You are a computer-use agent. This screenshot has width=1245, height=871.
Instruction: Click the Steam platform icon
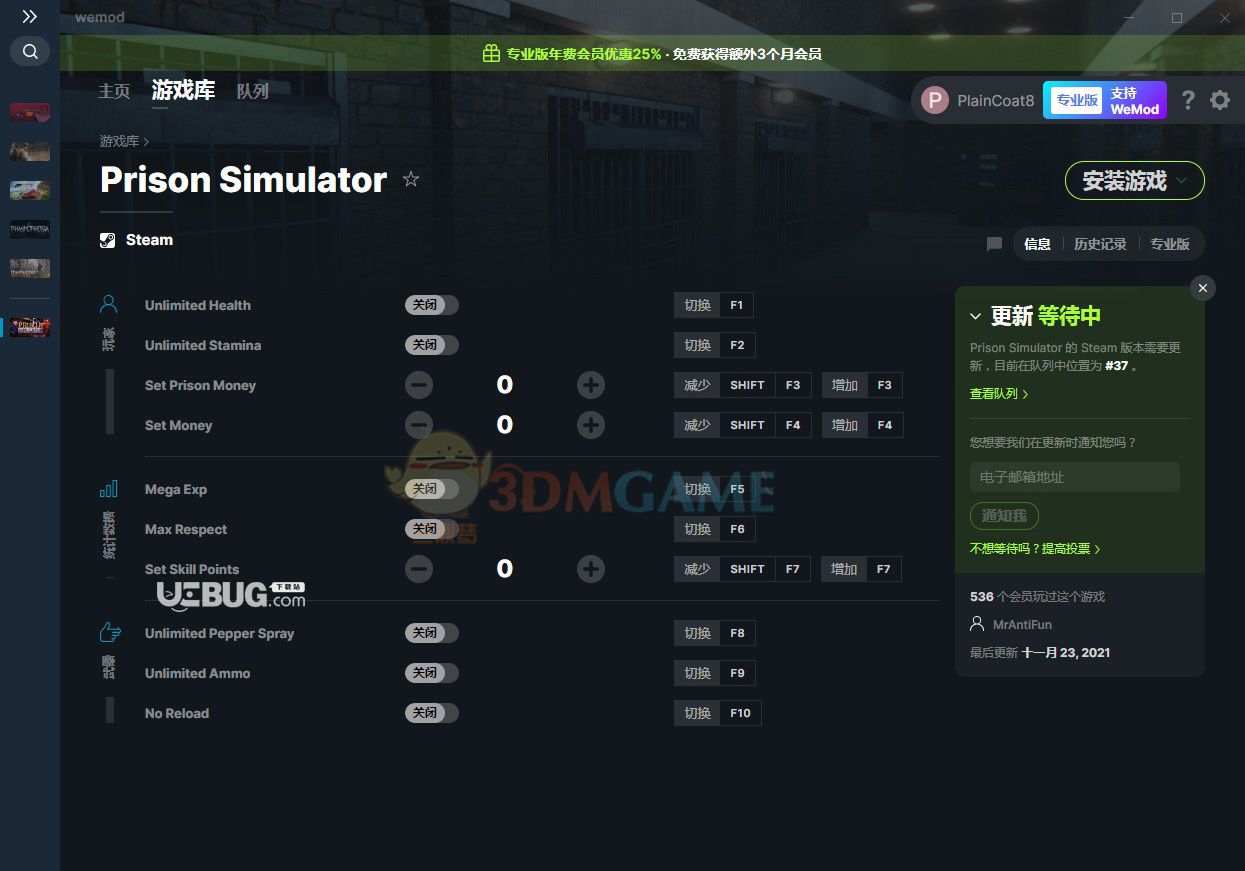(x=108, y=240)
